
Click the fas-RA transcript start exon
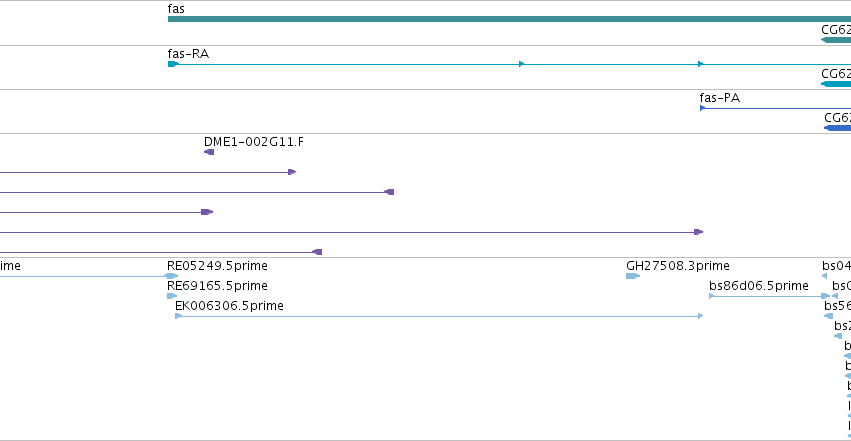click(173, 64)
